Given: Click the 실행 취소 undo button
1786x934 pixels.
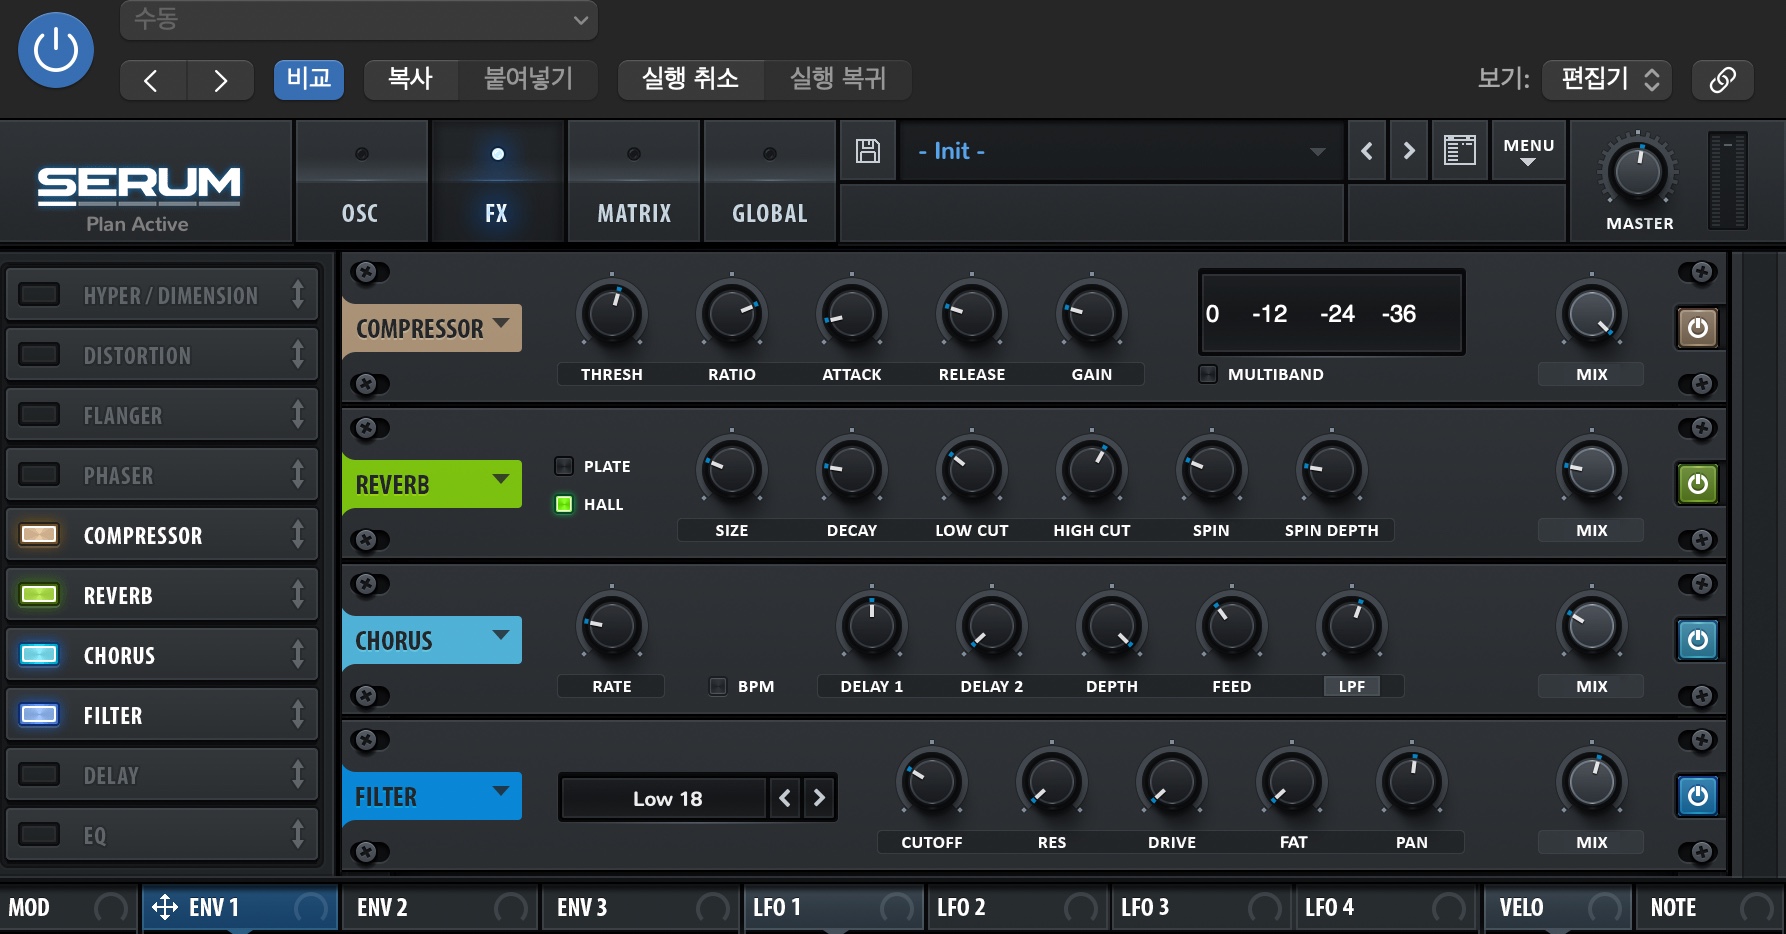Looking at the screenshot, I should pyautogui.click(x=690, y=80).
